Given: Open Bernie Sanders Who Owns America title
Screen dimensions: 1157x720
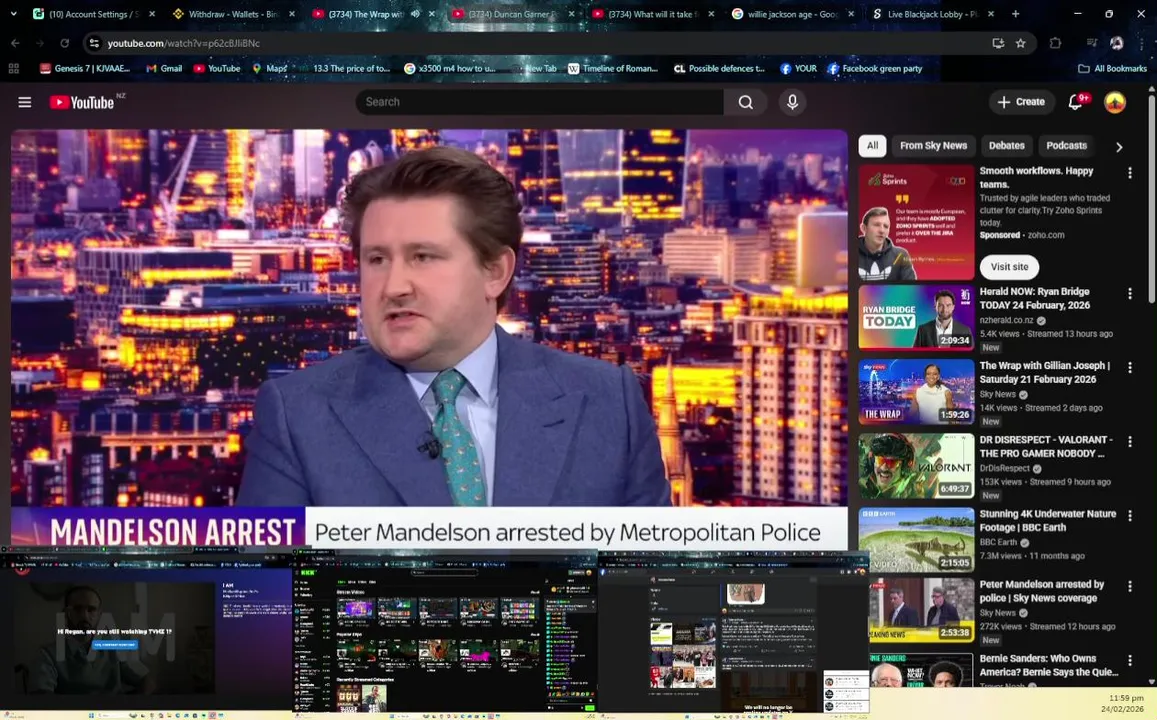Looking at the screenshot, I should click(x=1049, y=665).
